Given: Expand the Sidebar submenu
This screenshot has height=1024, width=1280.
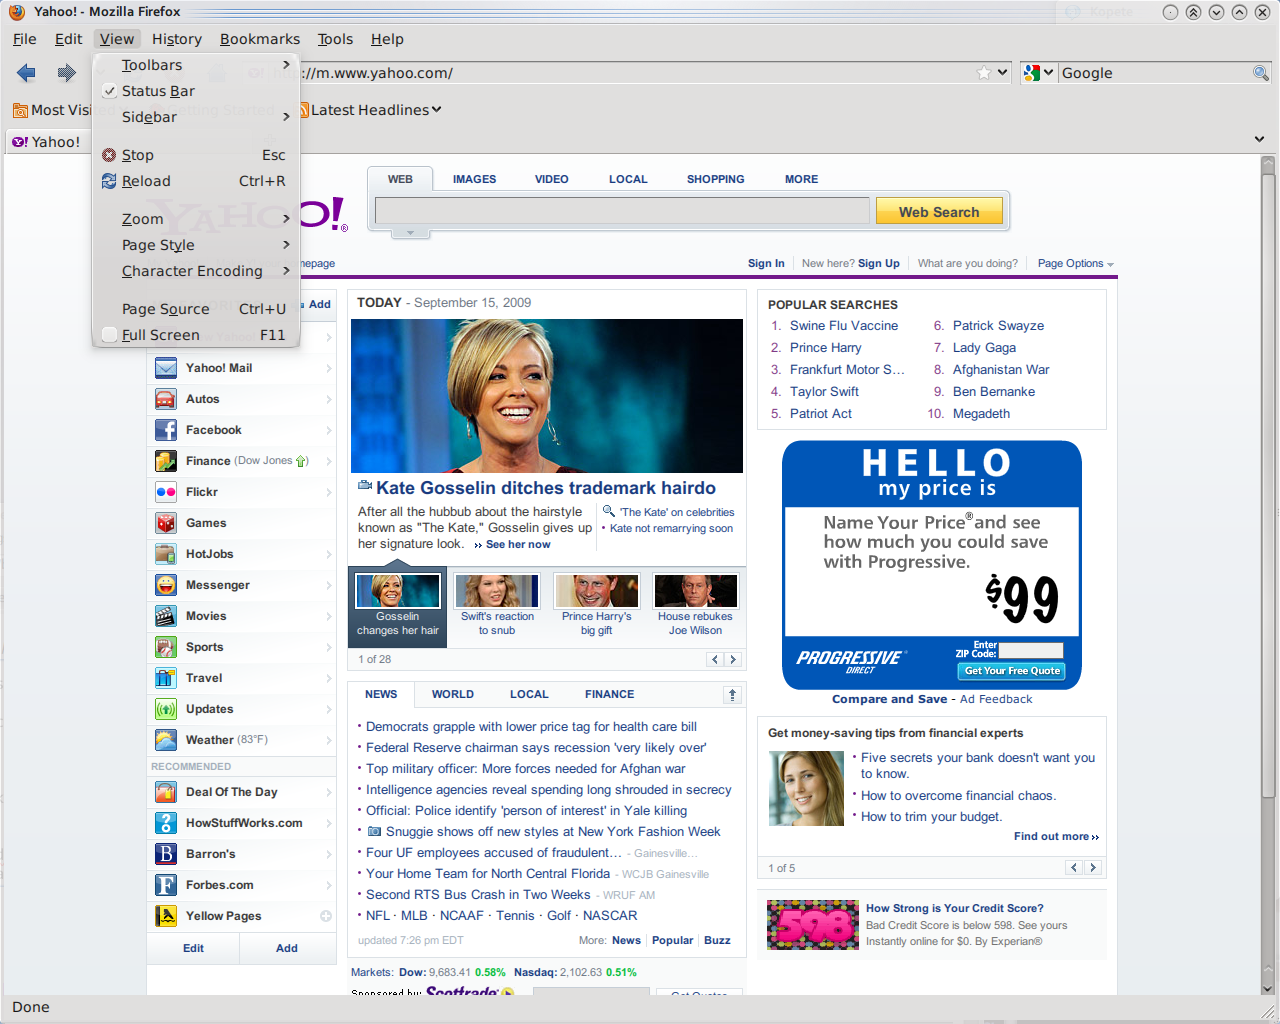Looking at the screenshot, I should [196, 117].
